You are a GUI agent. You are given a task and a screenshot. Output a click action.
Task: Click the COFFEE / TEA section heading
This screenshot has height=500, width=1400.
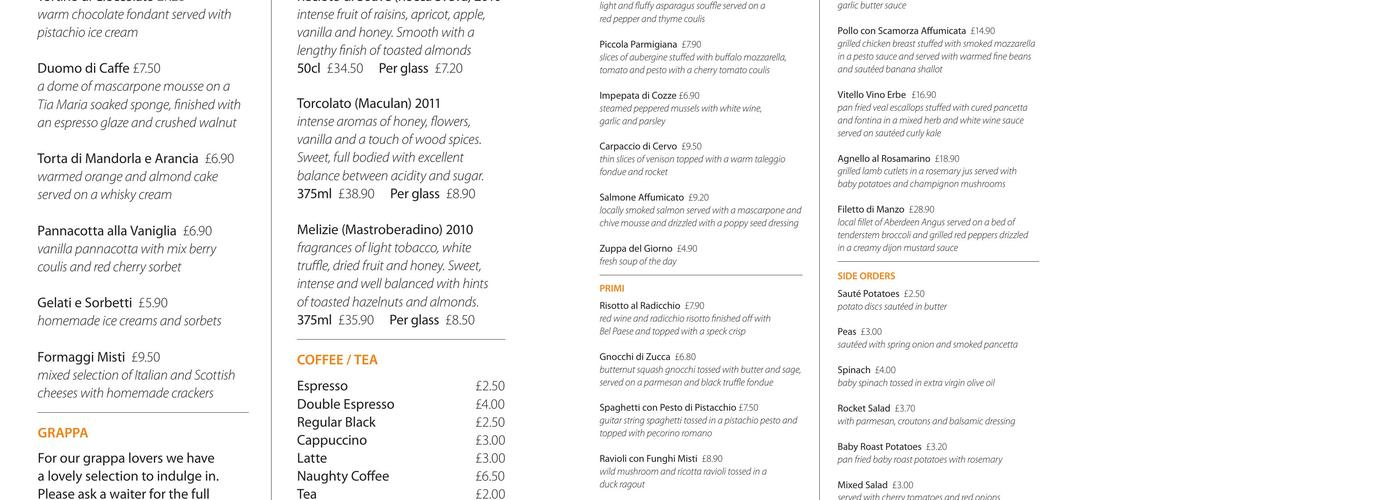(337, 360)
